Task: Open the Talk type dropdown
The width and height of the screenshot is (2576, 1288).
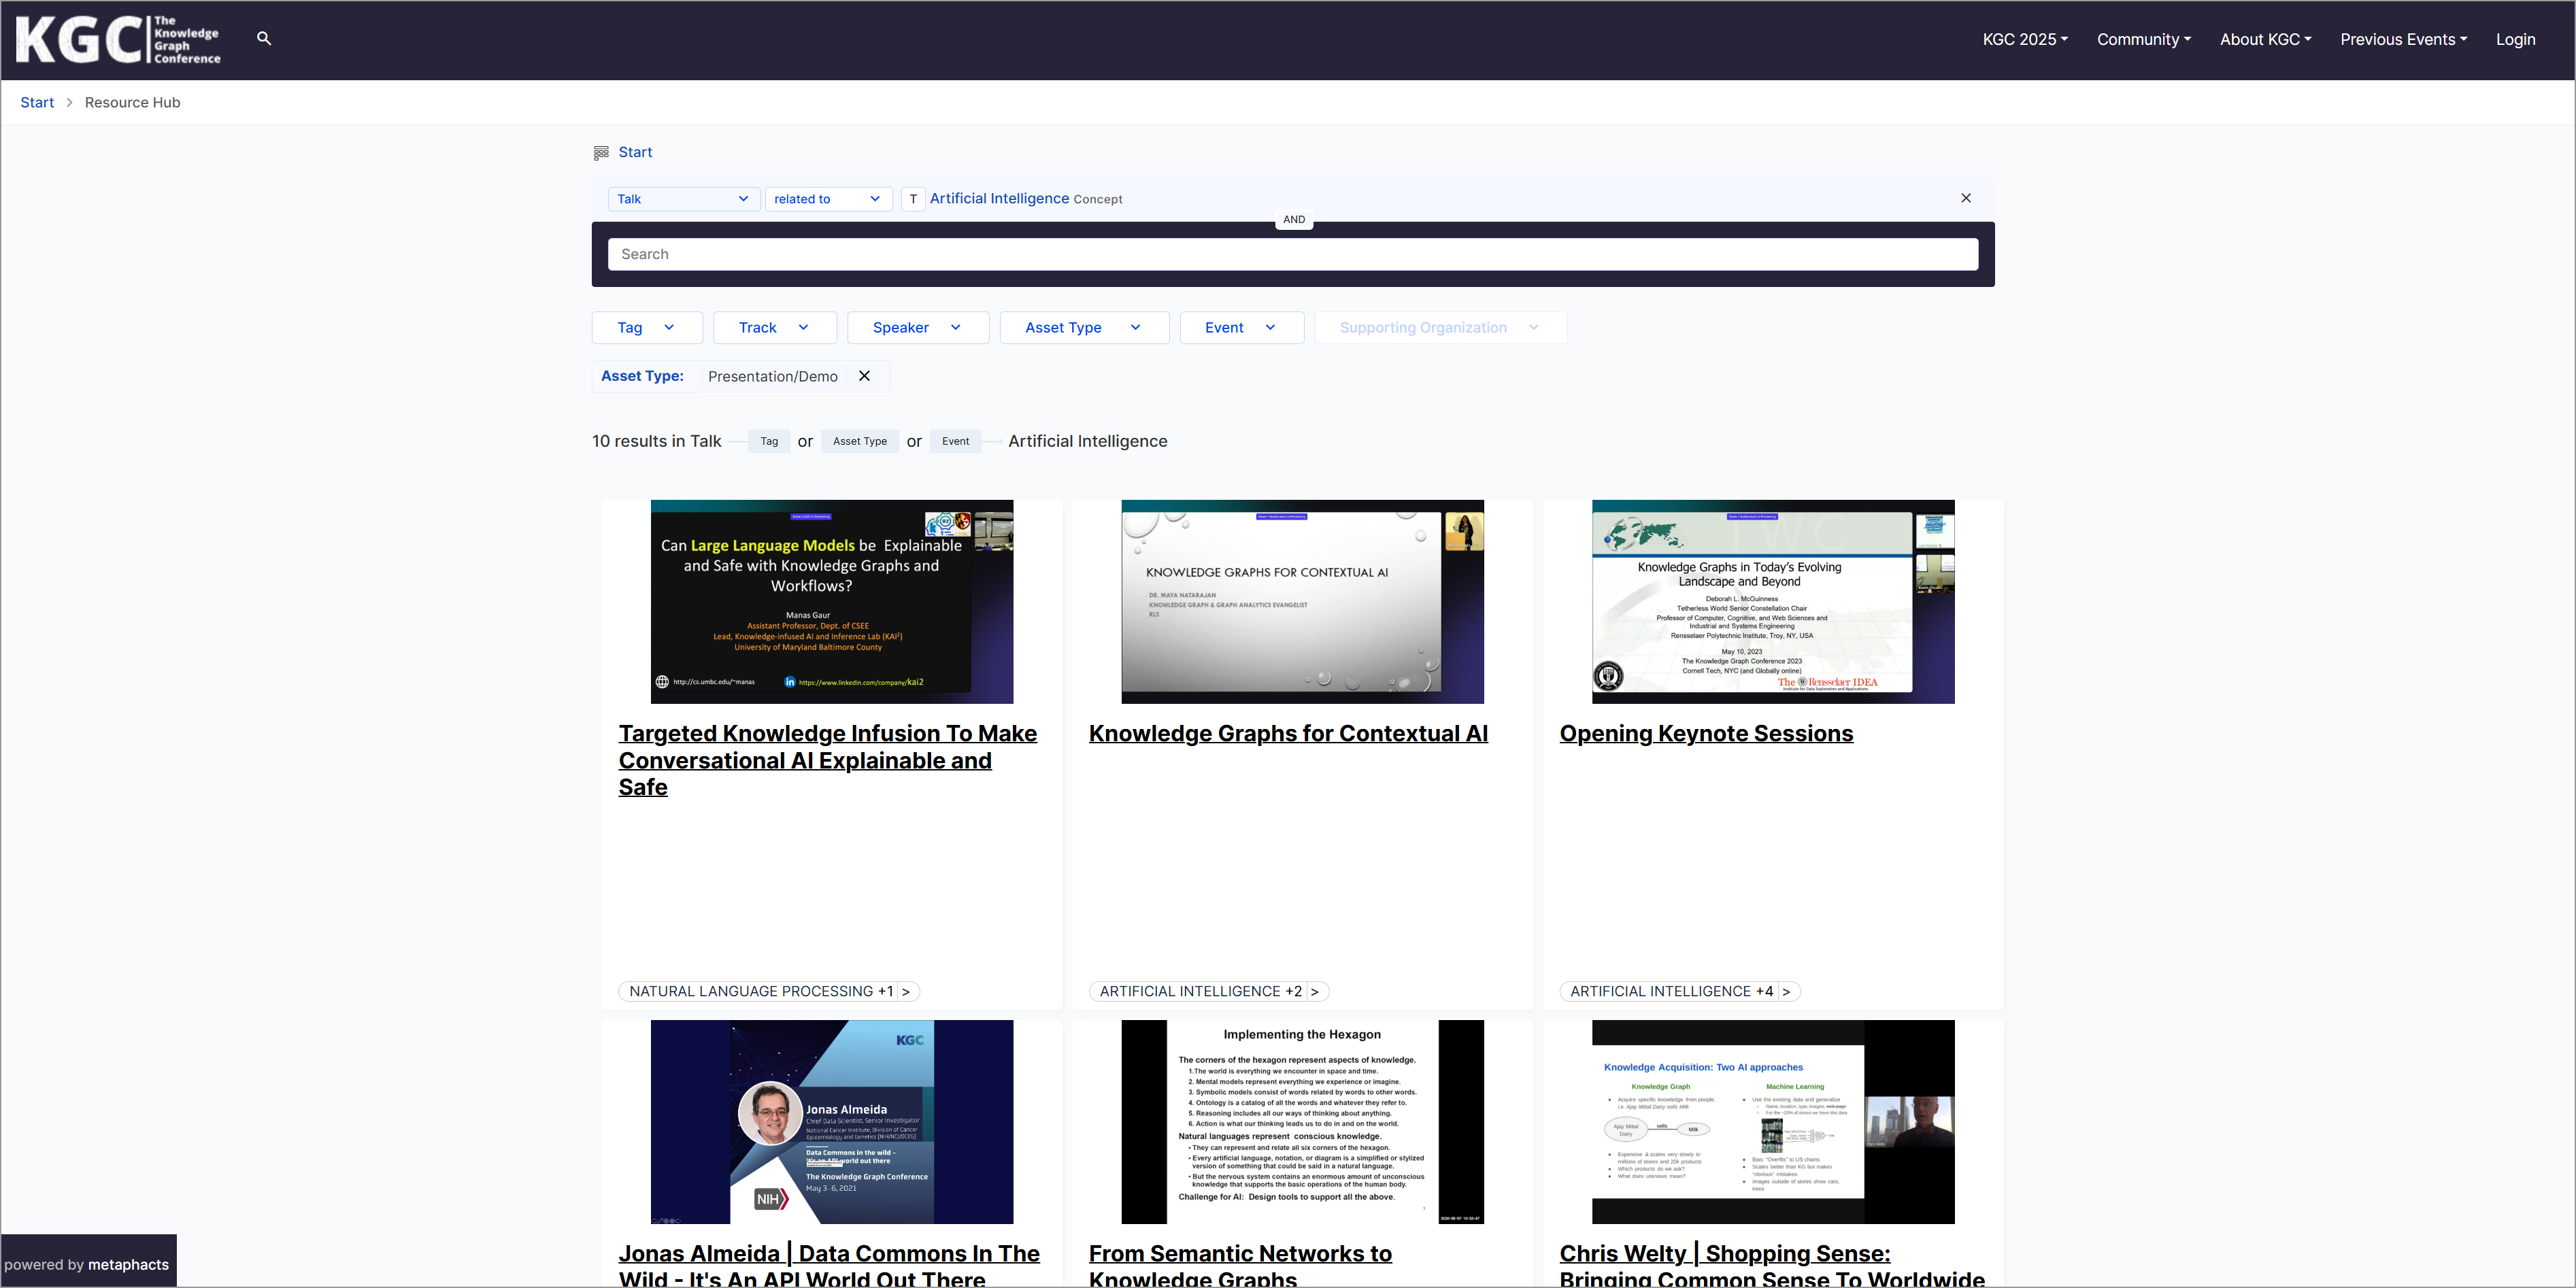Action: coord(683,199)
